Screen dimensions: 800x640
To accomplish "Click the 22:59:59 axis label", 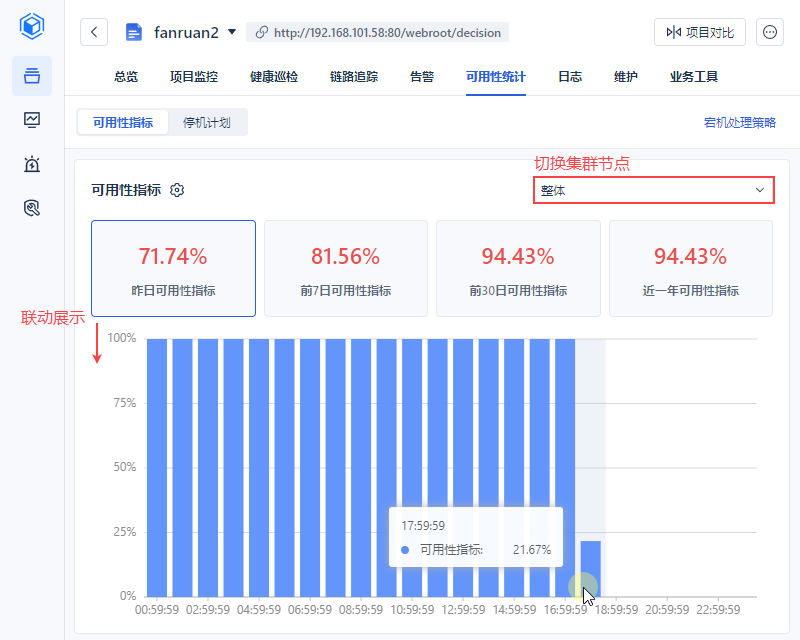I will pos(718,610).
